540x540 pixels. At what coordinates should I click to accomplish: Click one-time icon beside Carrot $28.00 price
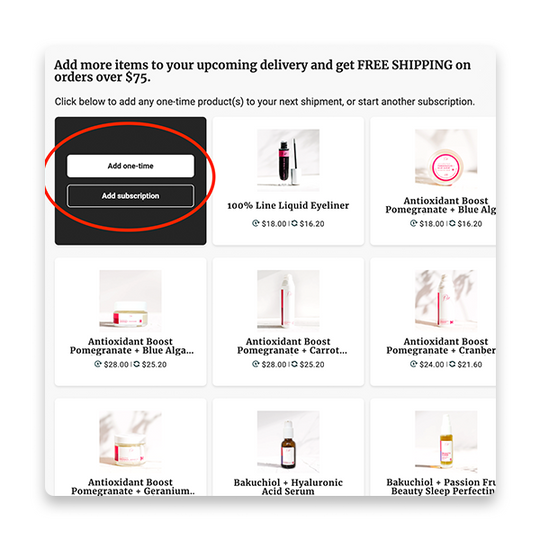coord(256,364)
